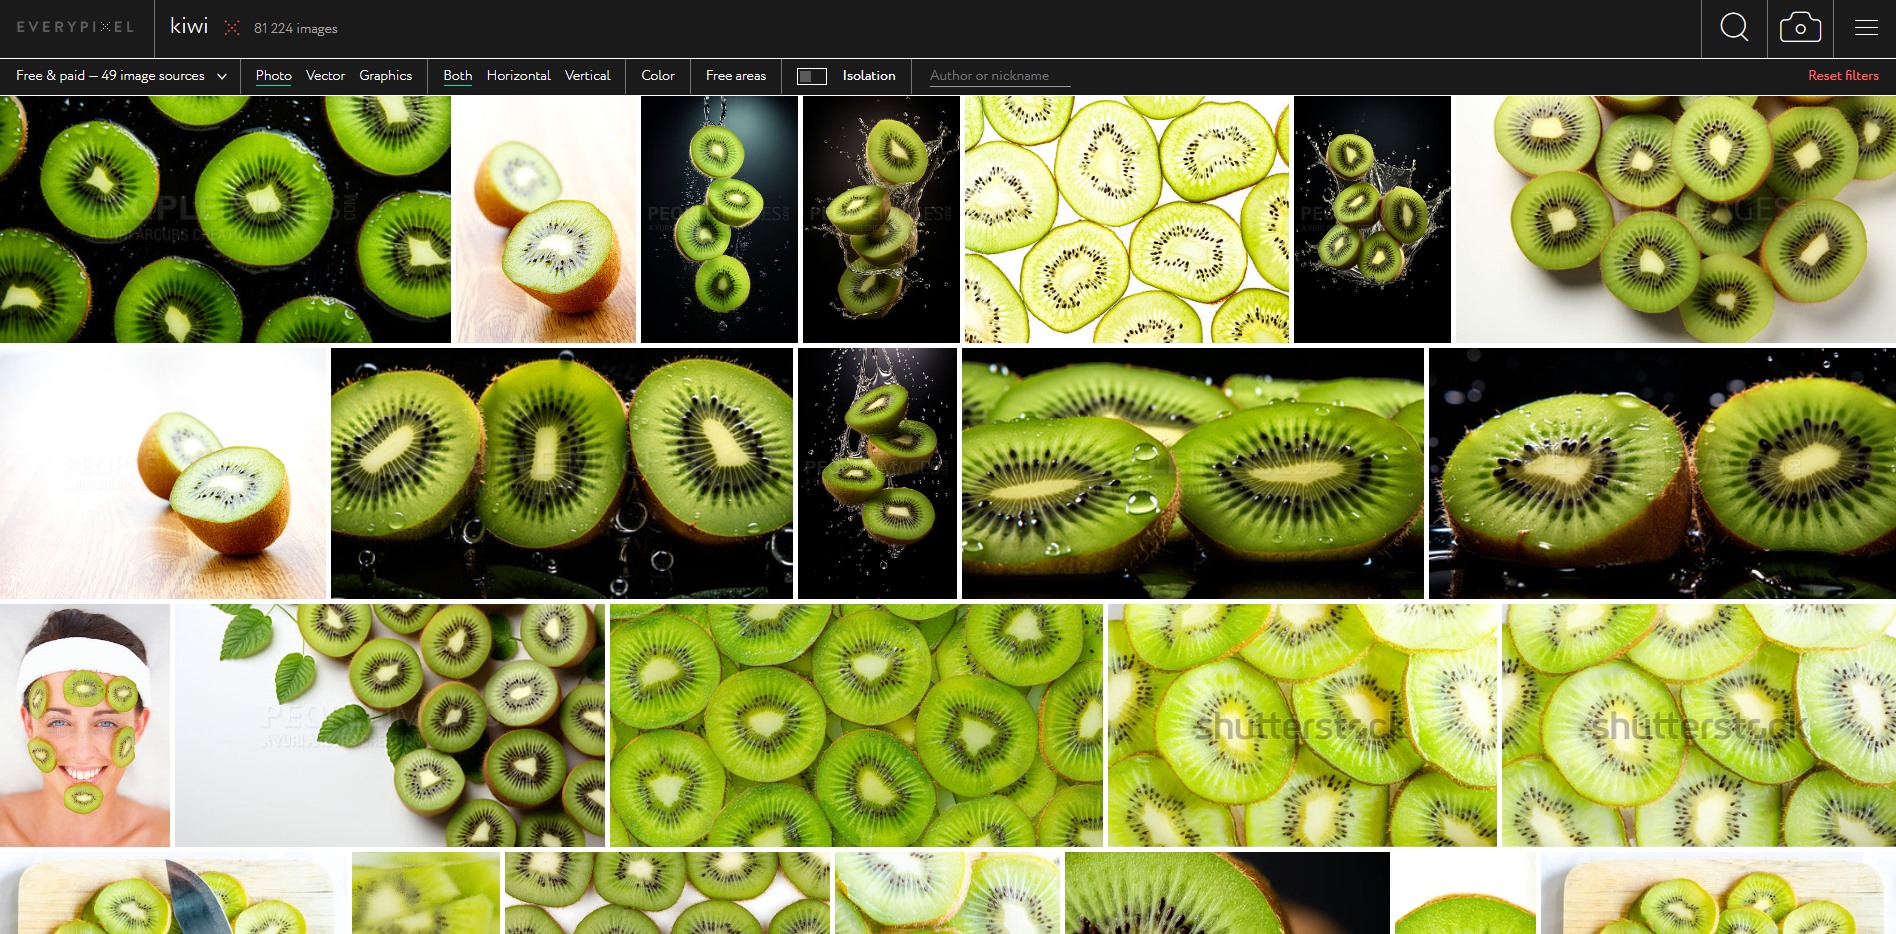Open the hamburger menu icon

click(x=1866, y=28)
